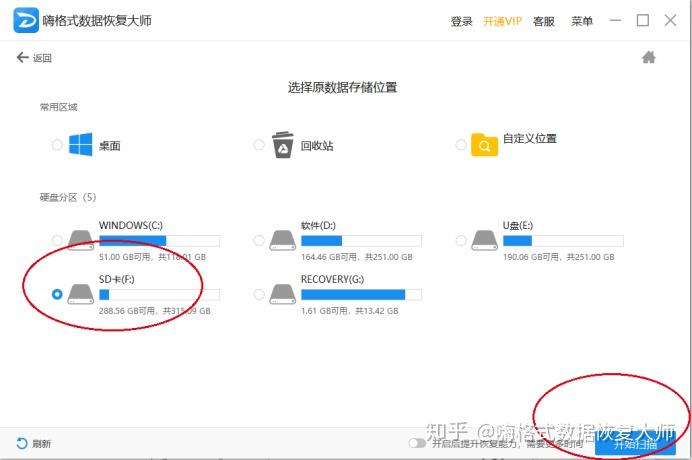Click the SD卡(F:) usage bar
The image size is (692, 460).
coord(159,294)
